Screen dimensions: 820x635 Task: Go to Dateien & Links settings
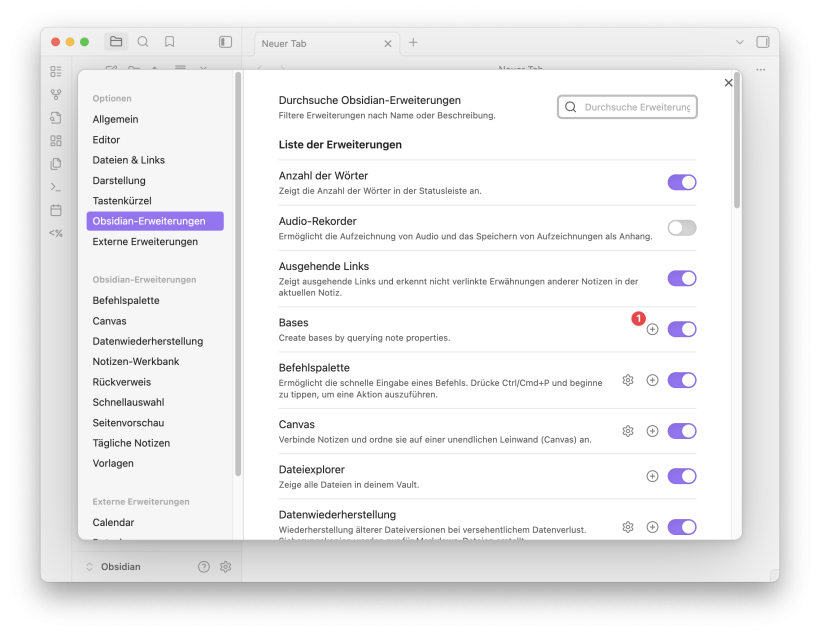click(155, 160)
